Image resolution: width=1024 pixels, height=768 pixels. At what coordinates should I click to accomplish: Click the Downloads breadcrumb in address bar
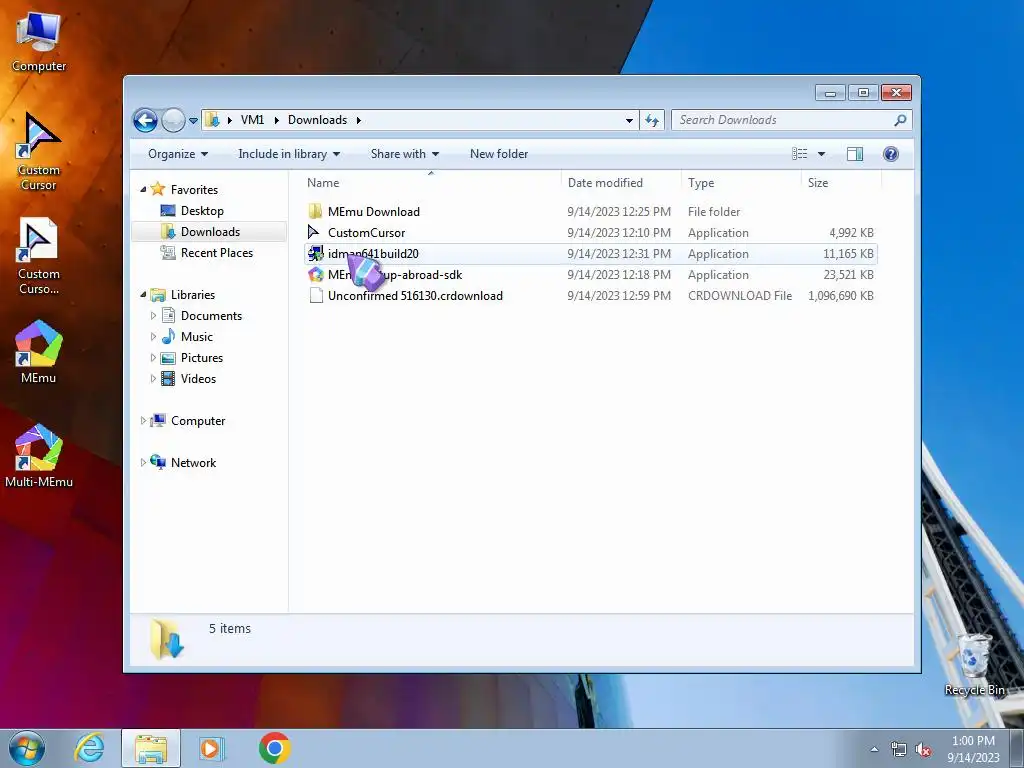317,120
